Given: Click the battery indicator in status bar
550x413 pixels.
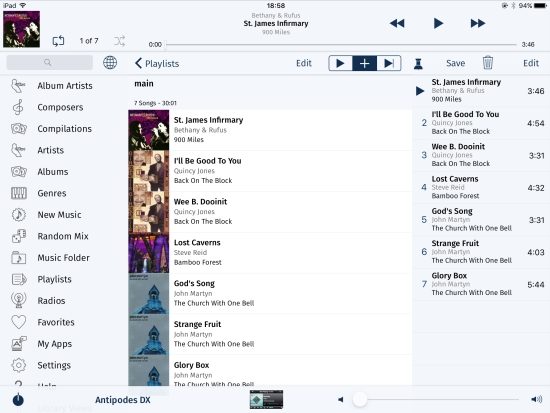Looking at the screenshot, I should pos(540,6).
